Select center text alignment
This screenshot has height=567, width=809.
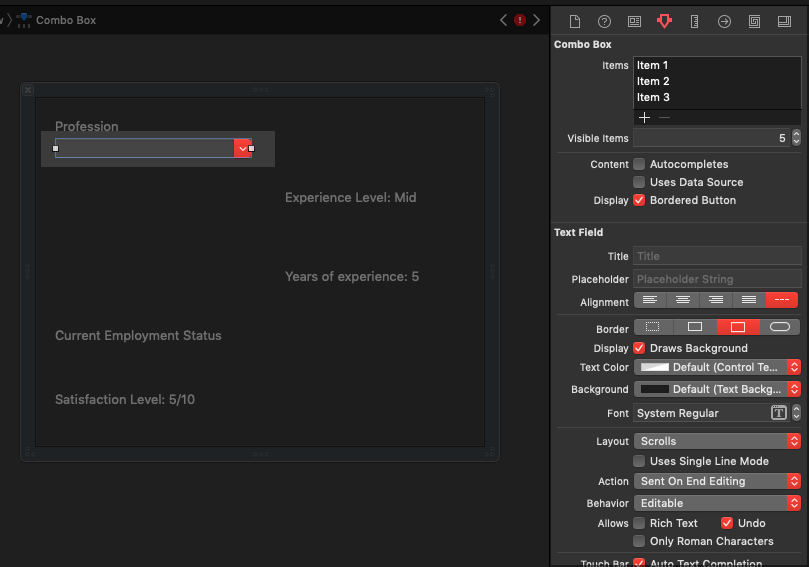tap(683, 300)
